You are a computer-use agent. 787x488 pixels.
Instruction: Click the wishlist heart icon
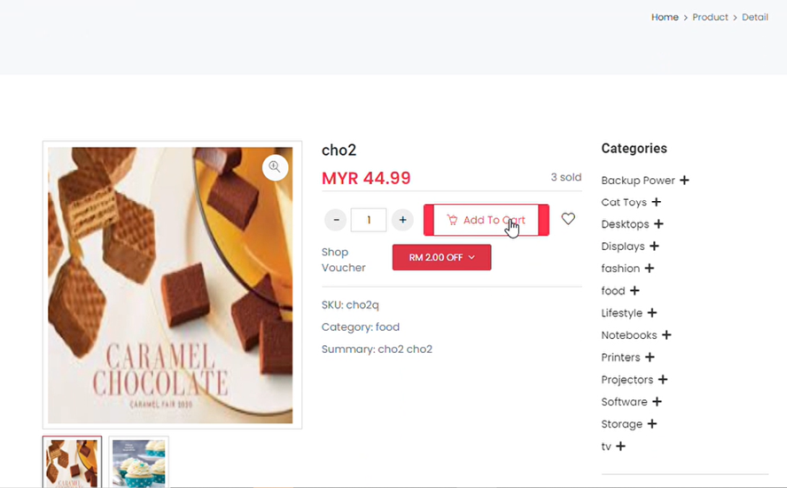(568, 219)
